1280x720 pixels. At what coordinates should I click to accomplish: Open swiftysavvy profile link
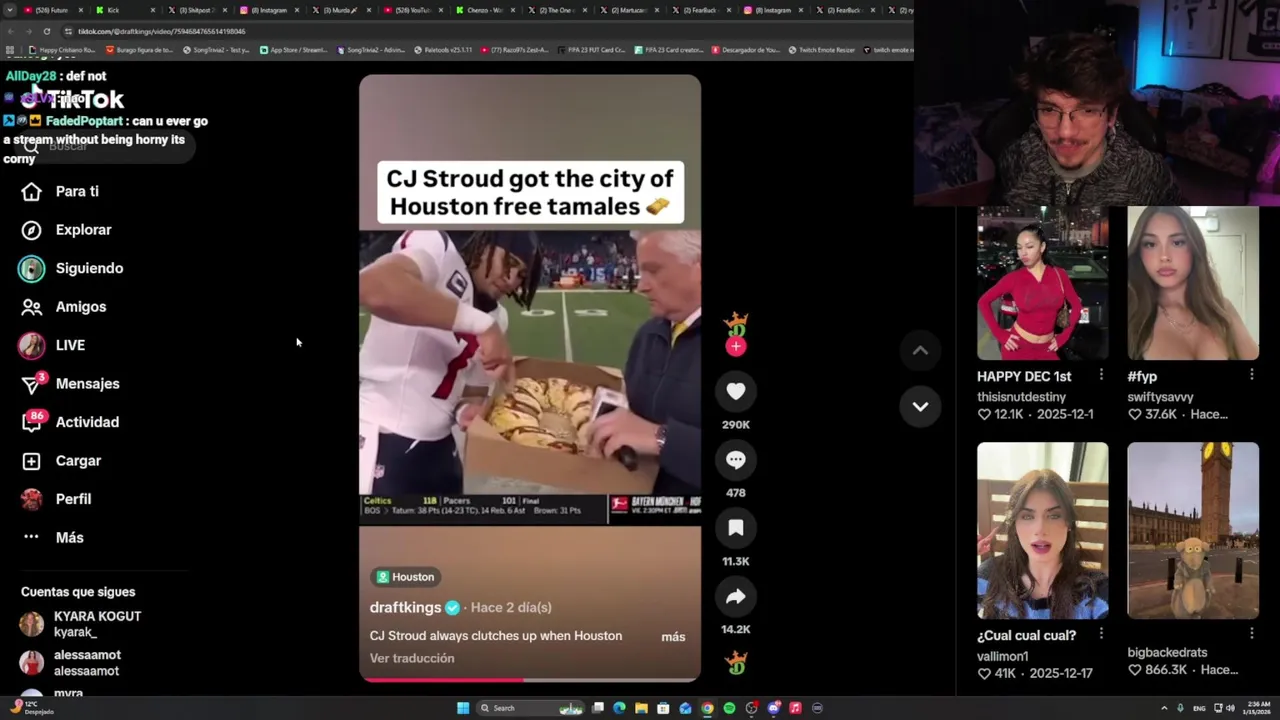1160,397
